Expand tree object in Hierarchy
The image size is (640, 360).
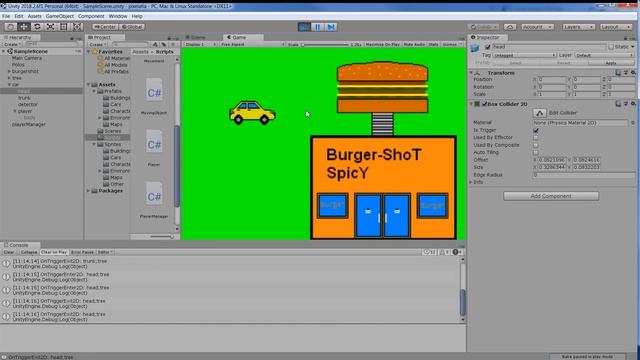(9, 78)
